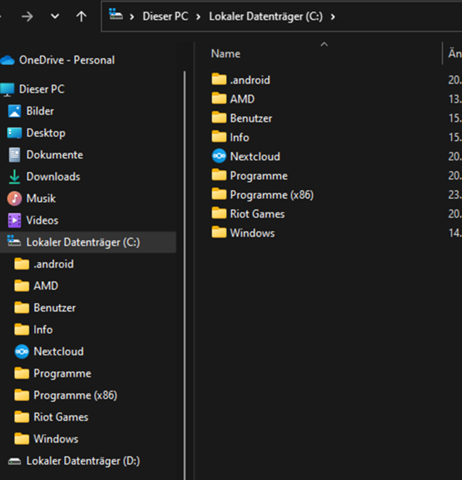Screen dimensions: 462x480
Task: Click the Dieser PC monitor icon
Action: pos(7,89)
